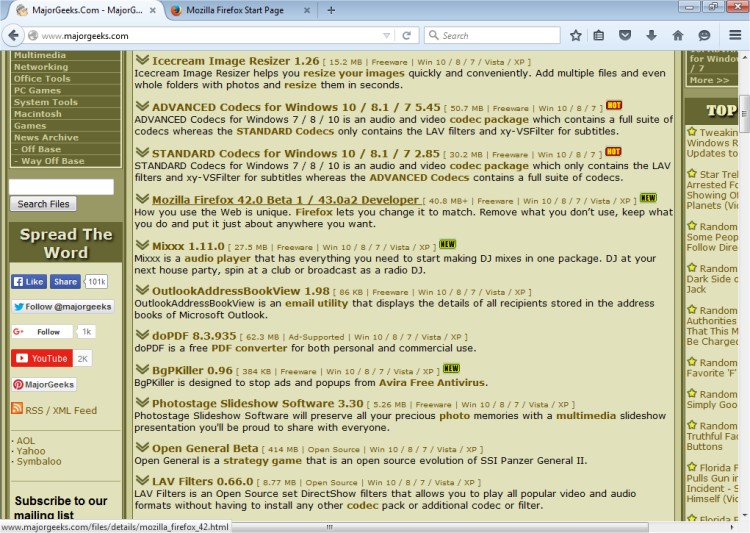Show bookmarks list icon in toolbar

(x=598, y=35)
